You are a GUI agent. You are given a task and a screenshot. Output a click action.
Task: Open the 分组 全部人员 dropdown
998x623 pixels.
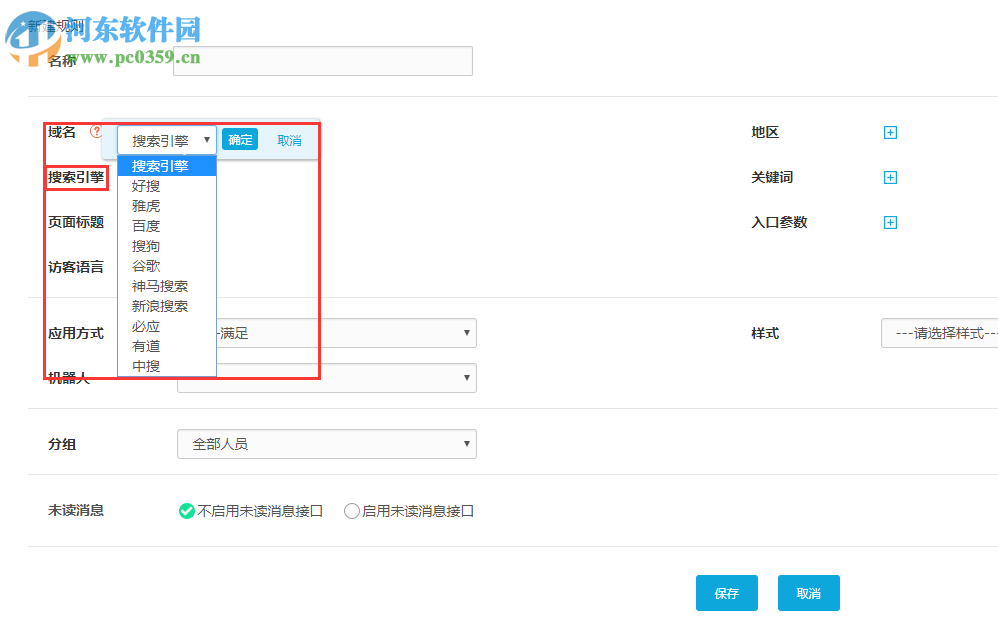[x=326, y=444]
